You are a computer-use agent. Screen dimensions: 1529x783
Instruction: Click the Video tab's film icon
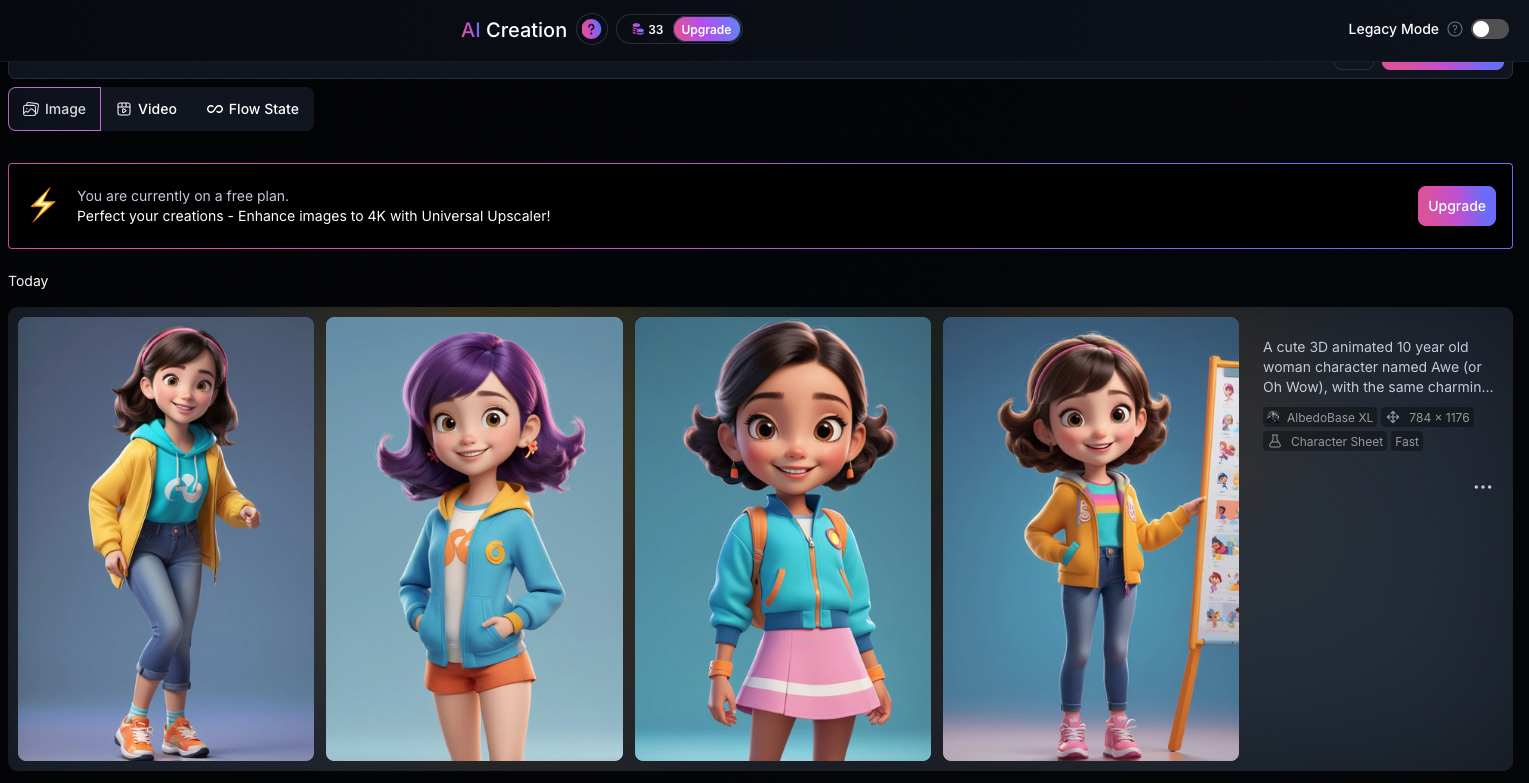pyautogui.click(x=123, y=108)
